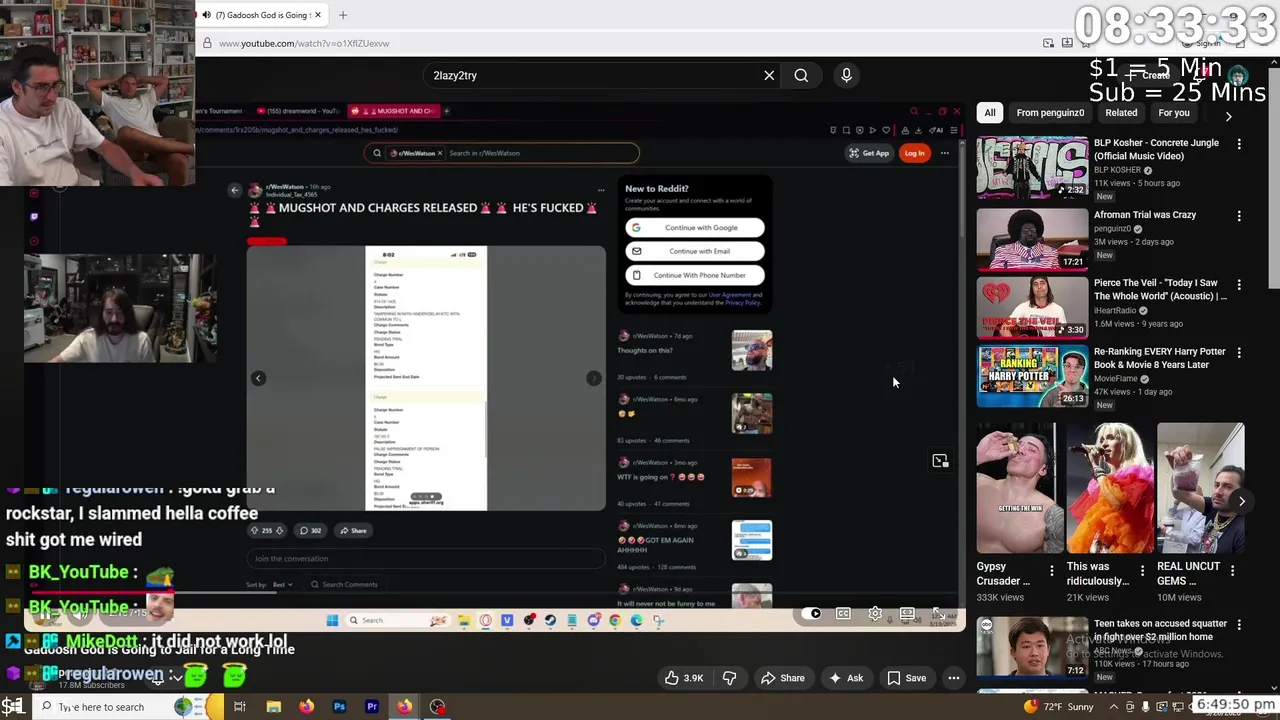
Task: Select the All filter chip
Action: 990,113
